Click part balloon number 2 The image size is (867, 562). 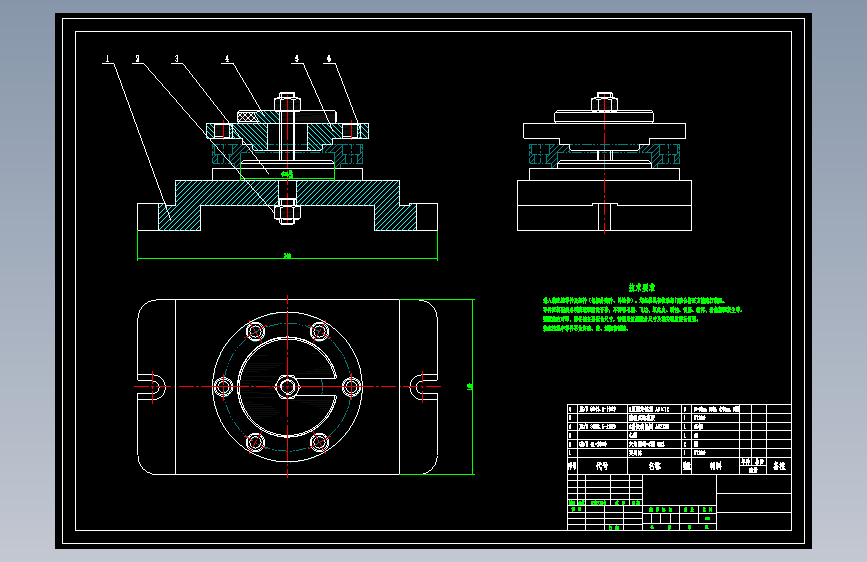(137, 59)
